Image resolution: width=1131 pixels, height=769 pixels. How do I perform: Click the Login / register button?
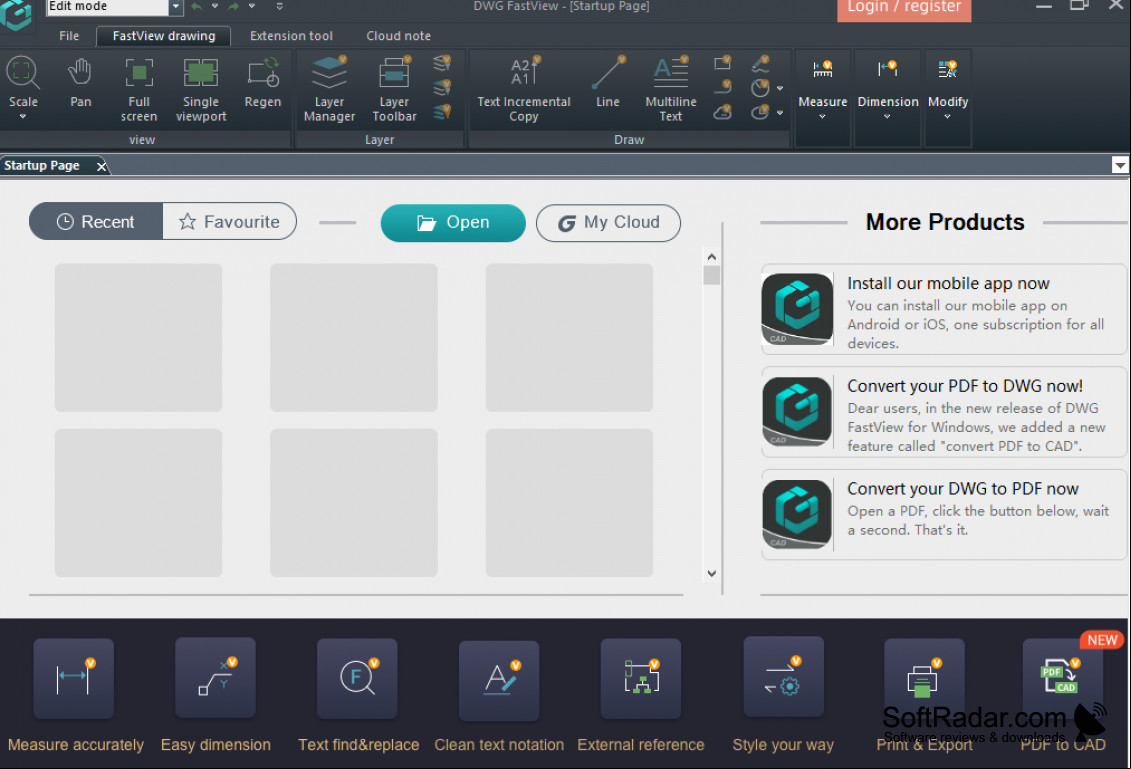click(x=903, y=8)
